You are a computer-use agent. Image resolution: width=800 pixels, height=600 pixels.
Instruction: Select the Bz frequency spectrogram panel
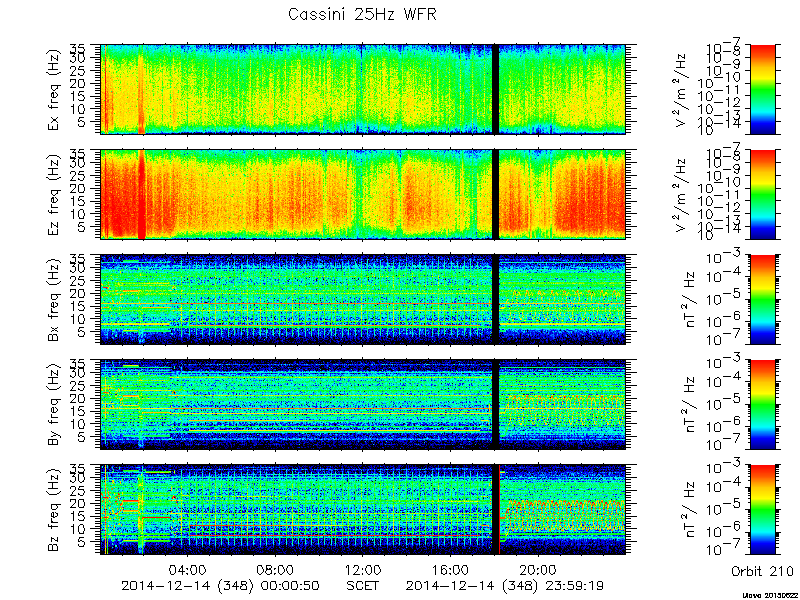[x=363, y=510]
